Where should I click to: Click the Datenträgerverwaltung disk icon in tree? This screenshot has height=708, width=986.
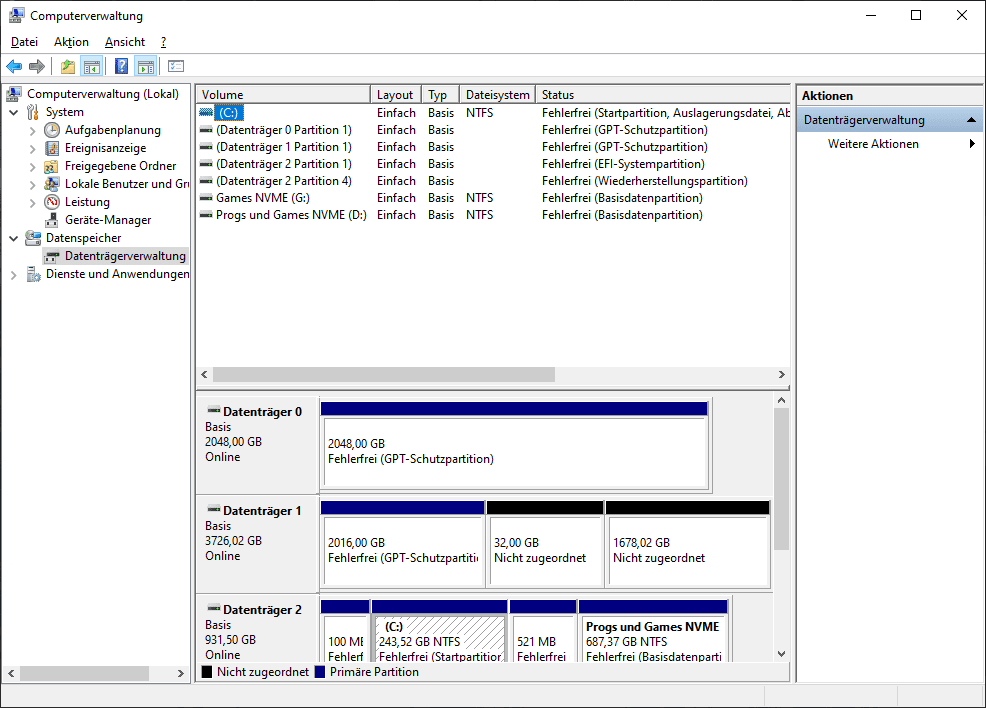coord(52,257)
